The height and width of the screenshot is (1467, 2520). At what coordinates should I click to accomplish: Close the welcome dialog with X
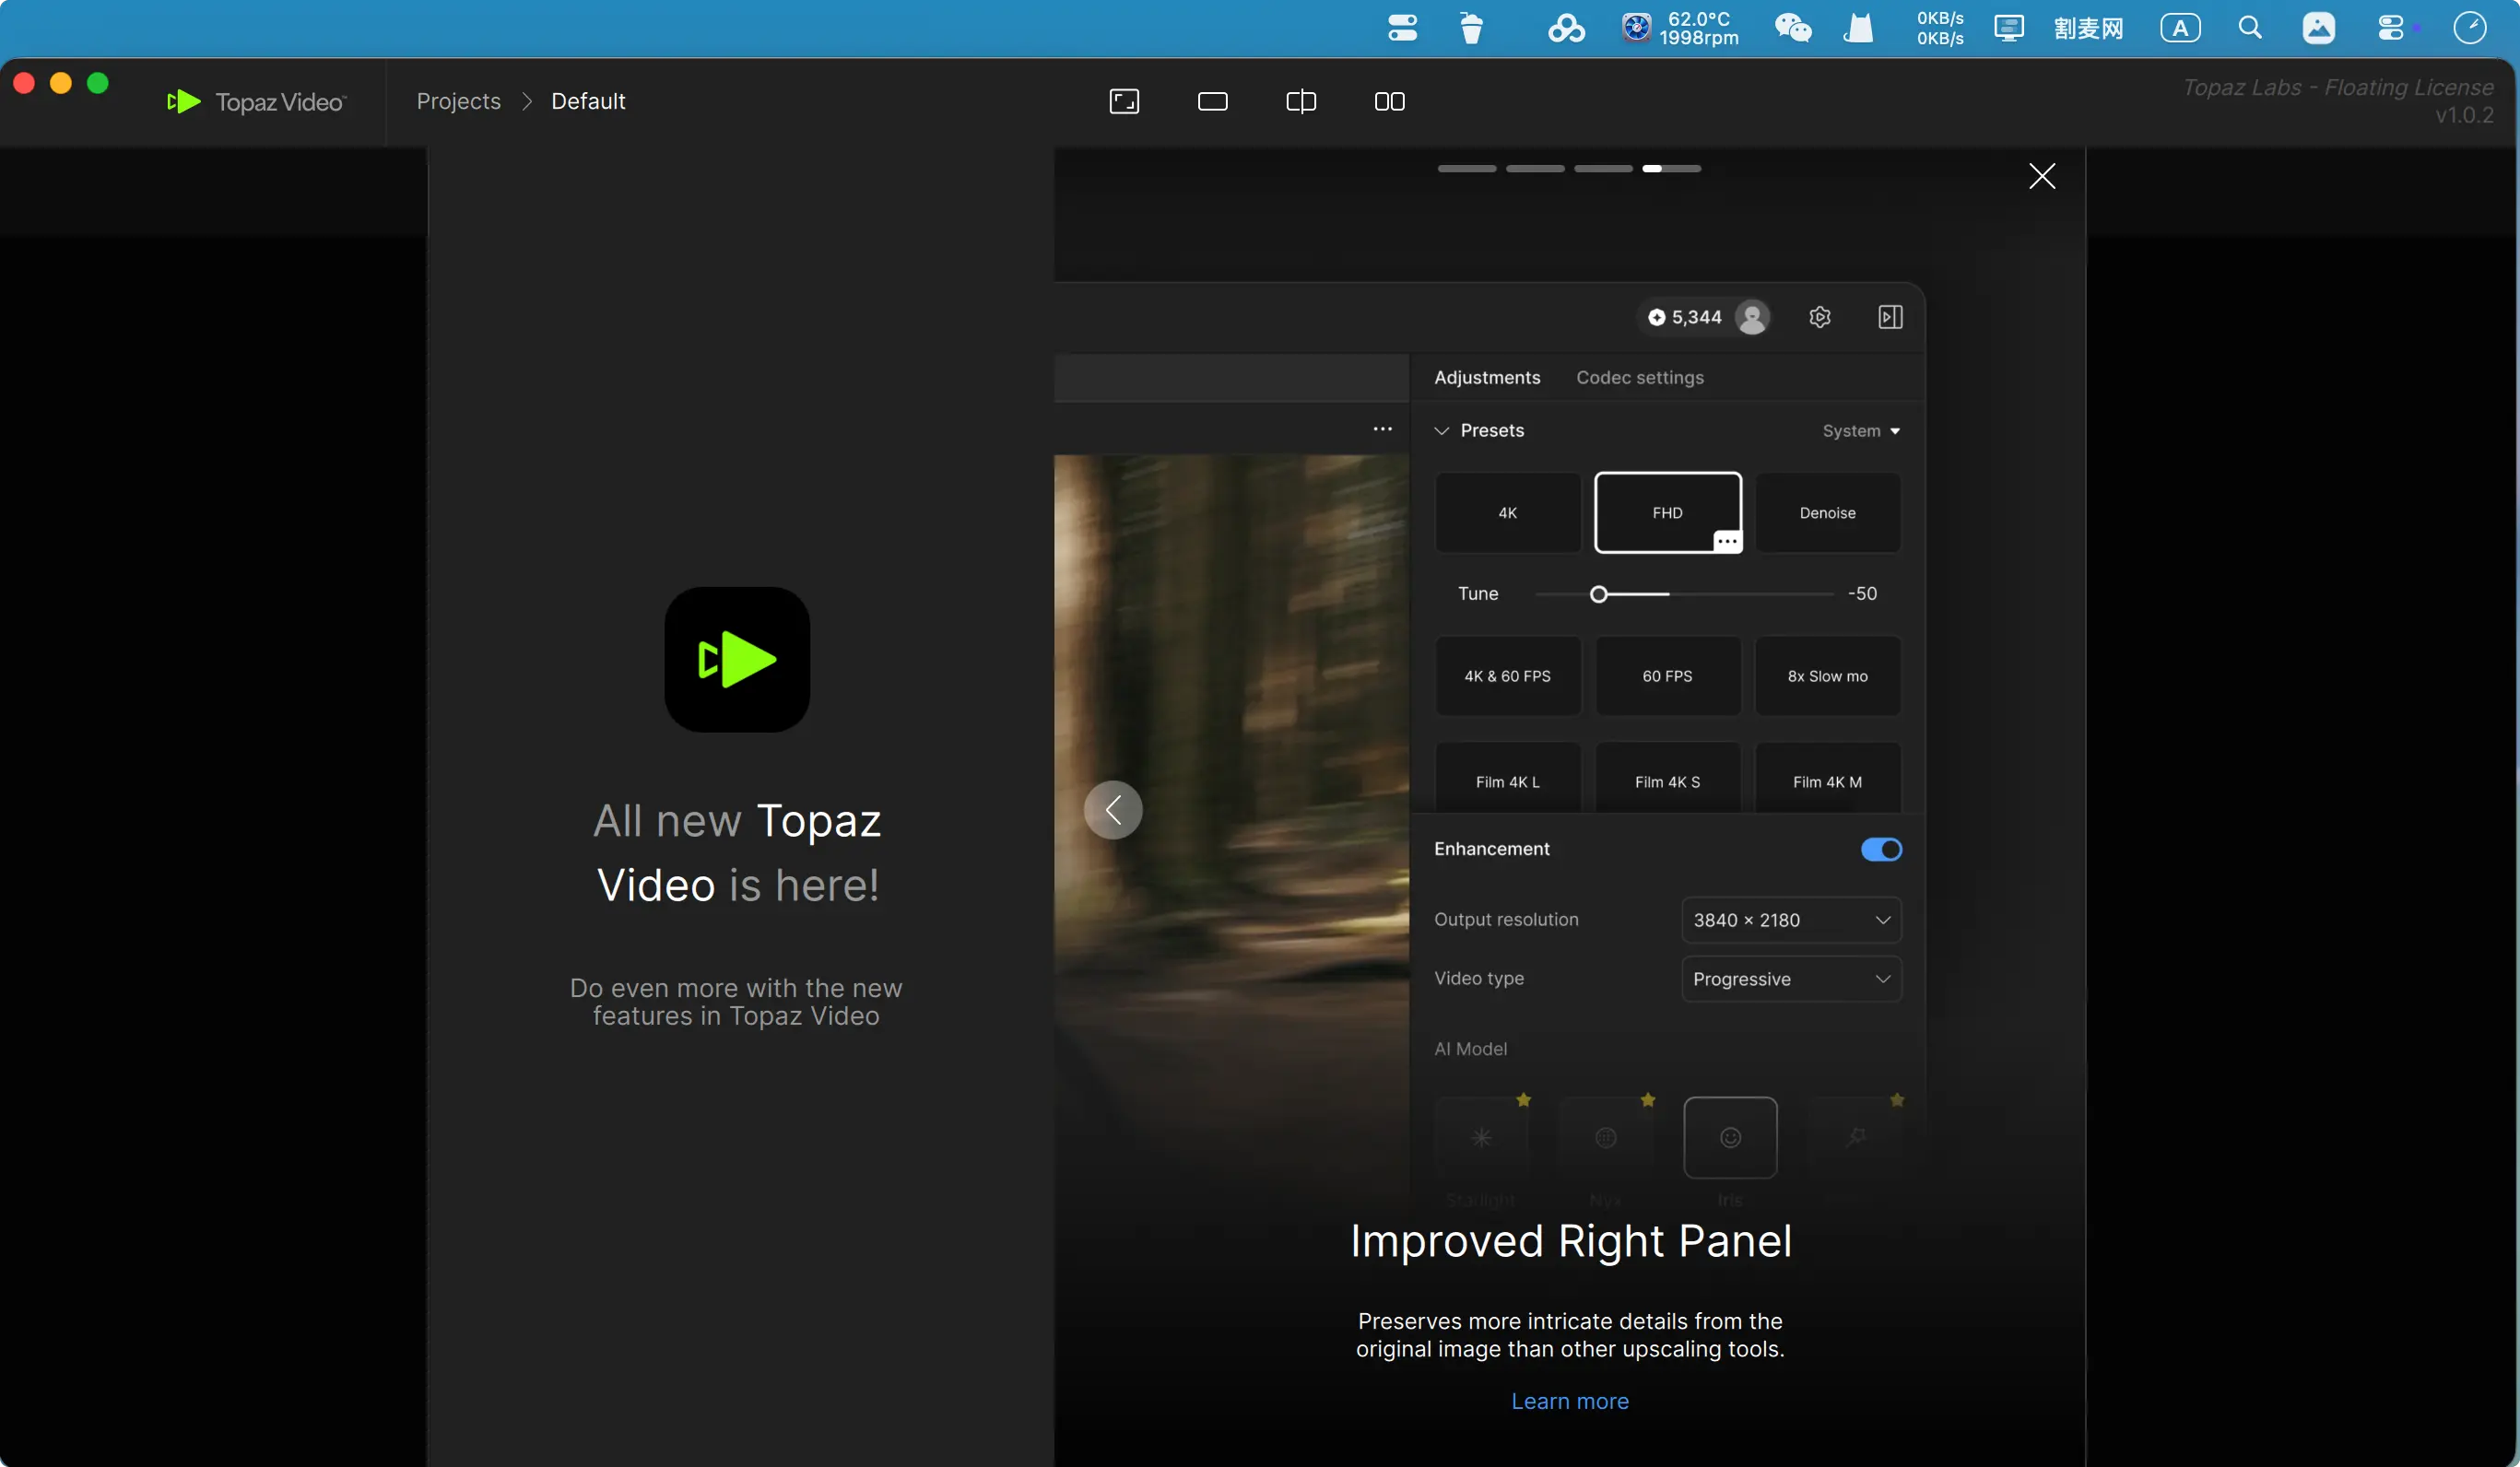2041,176
